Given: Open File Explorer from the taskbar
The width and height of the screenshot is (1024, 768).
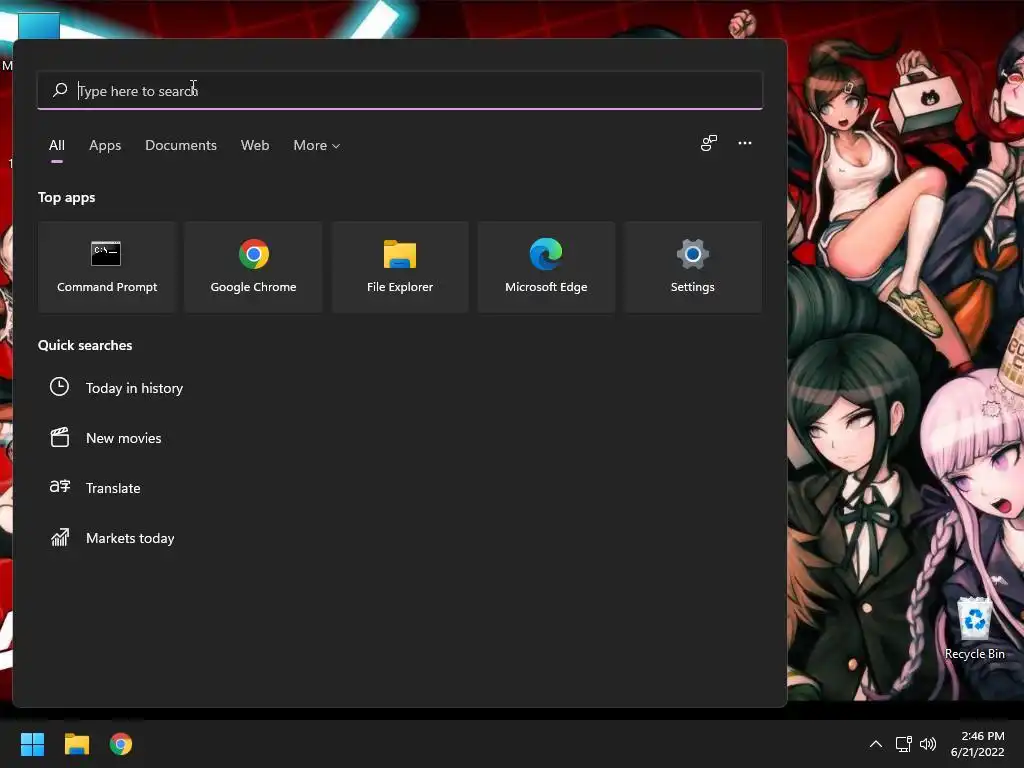Looking at the screenshot, I should click(x=76, y=744).
